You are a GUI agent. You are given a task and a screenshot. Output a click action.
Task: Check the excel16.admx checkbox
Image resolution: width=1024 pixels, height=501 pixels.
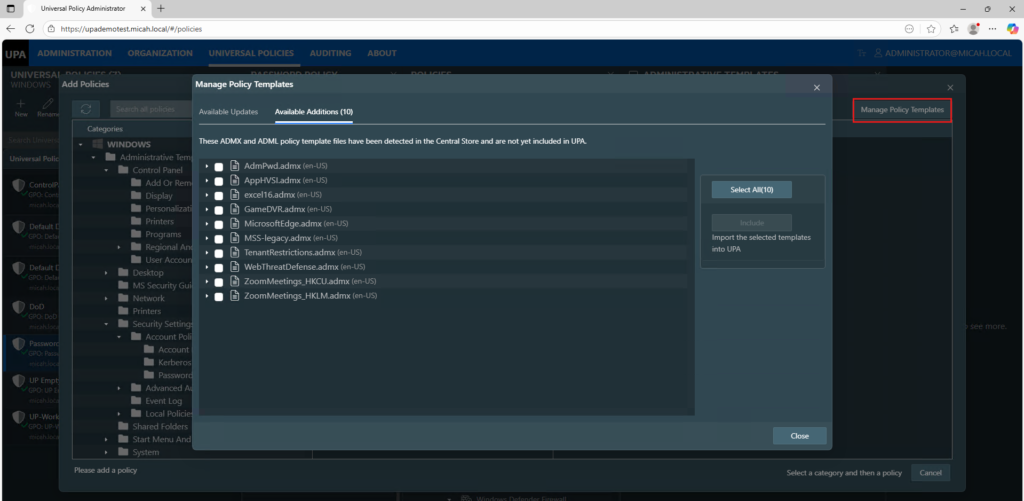click(219, 195)
